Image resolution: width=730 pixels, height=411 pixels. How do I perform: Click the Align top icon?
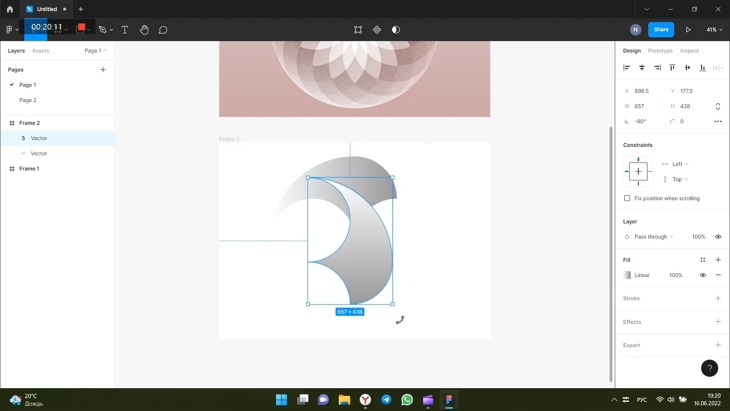672,68
